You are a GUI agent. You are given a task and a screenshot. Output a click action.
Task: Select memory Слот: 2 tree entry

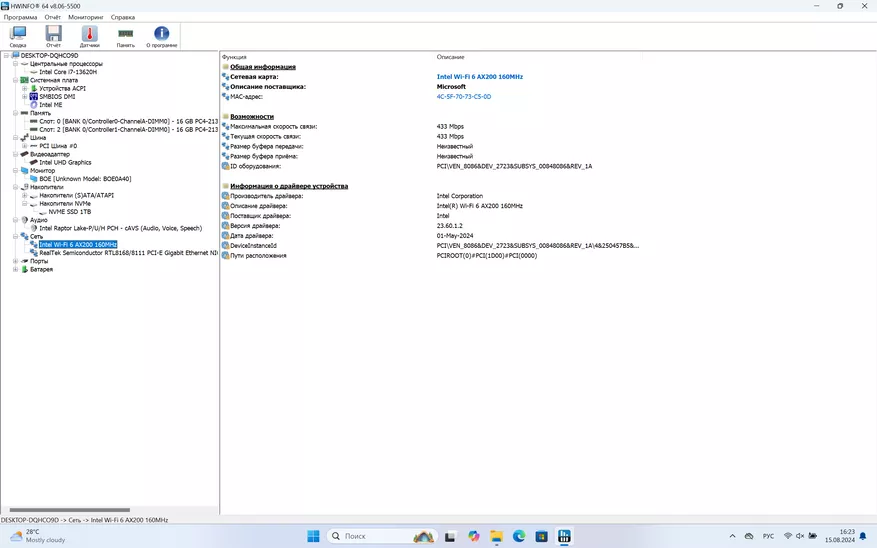click(x=128, y=129)
